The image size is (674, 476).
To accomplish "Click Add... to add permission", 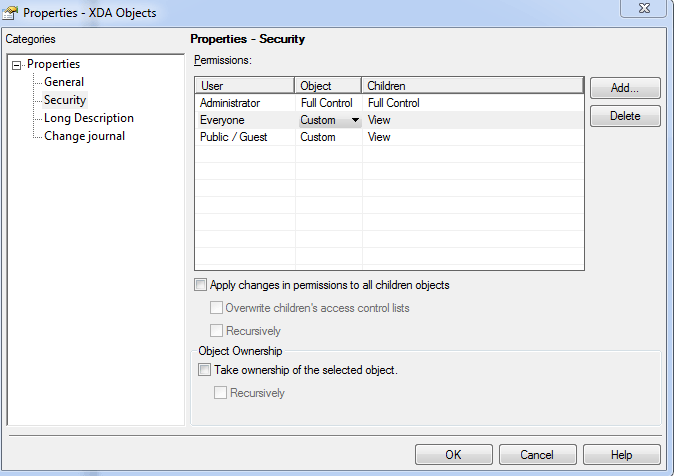I will [x=624, y=88].
